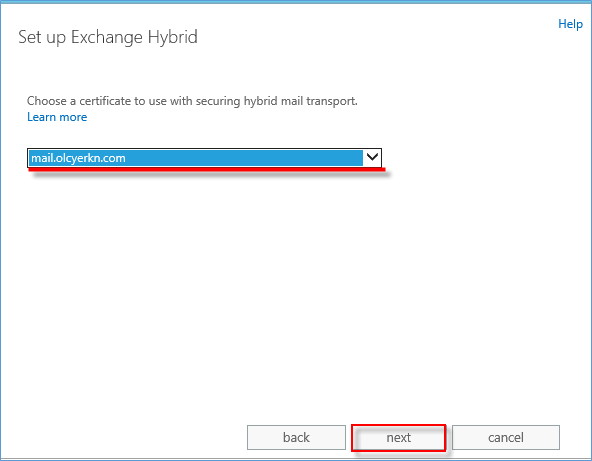
Task: Click the Choose a certificate instruction text
Action: (x=192, y=101)
